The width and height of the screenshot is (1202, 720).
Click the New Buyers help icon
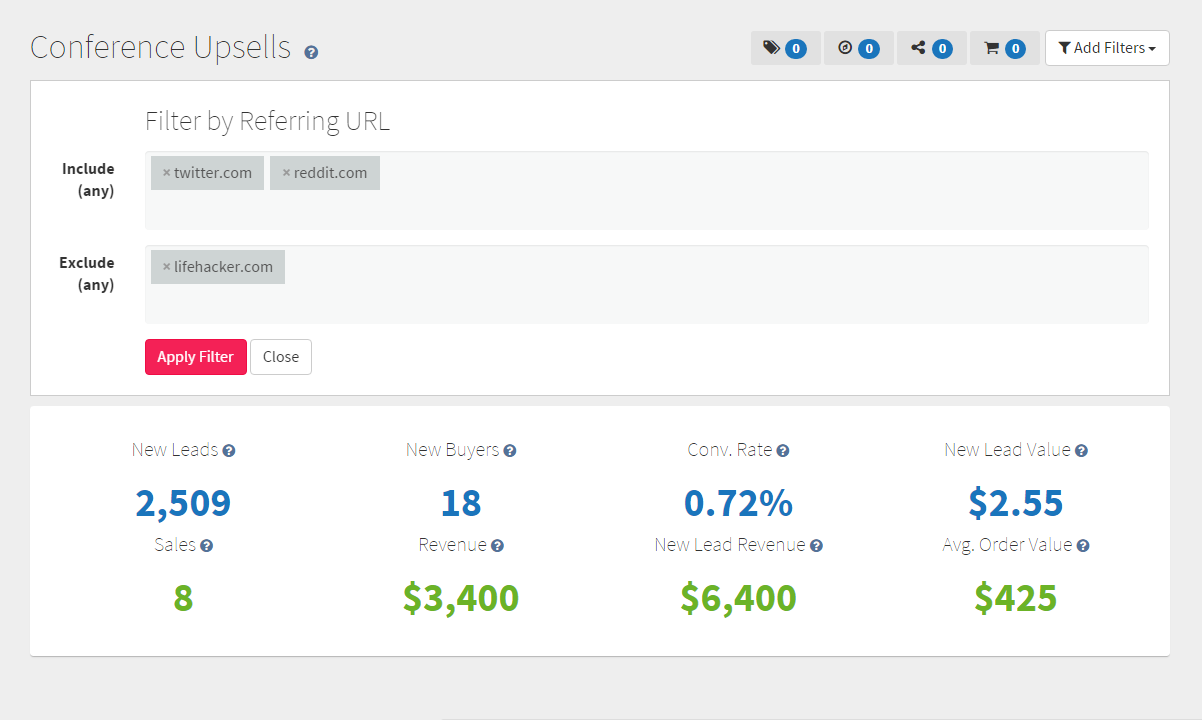point(510,451)
